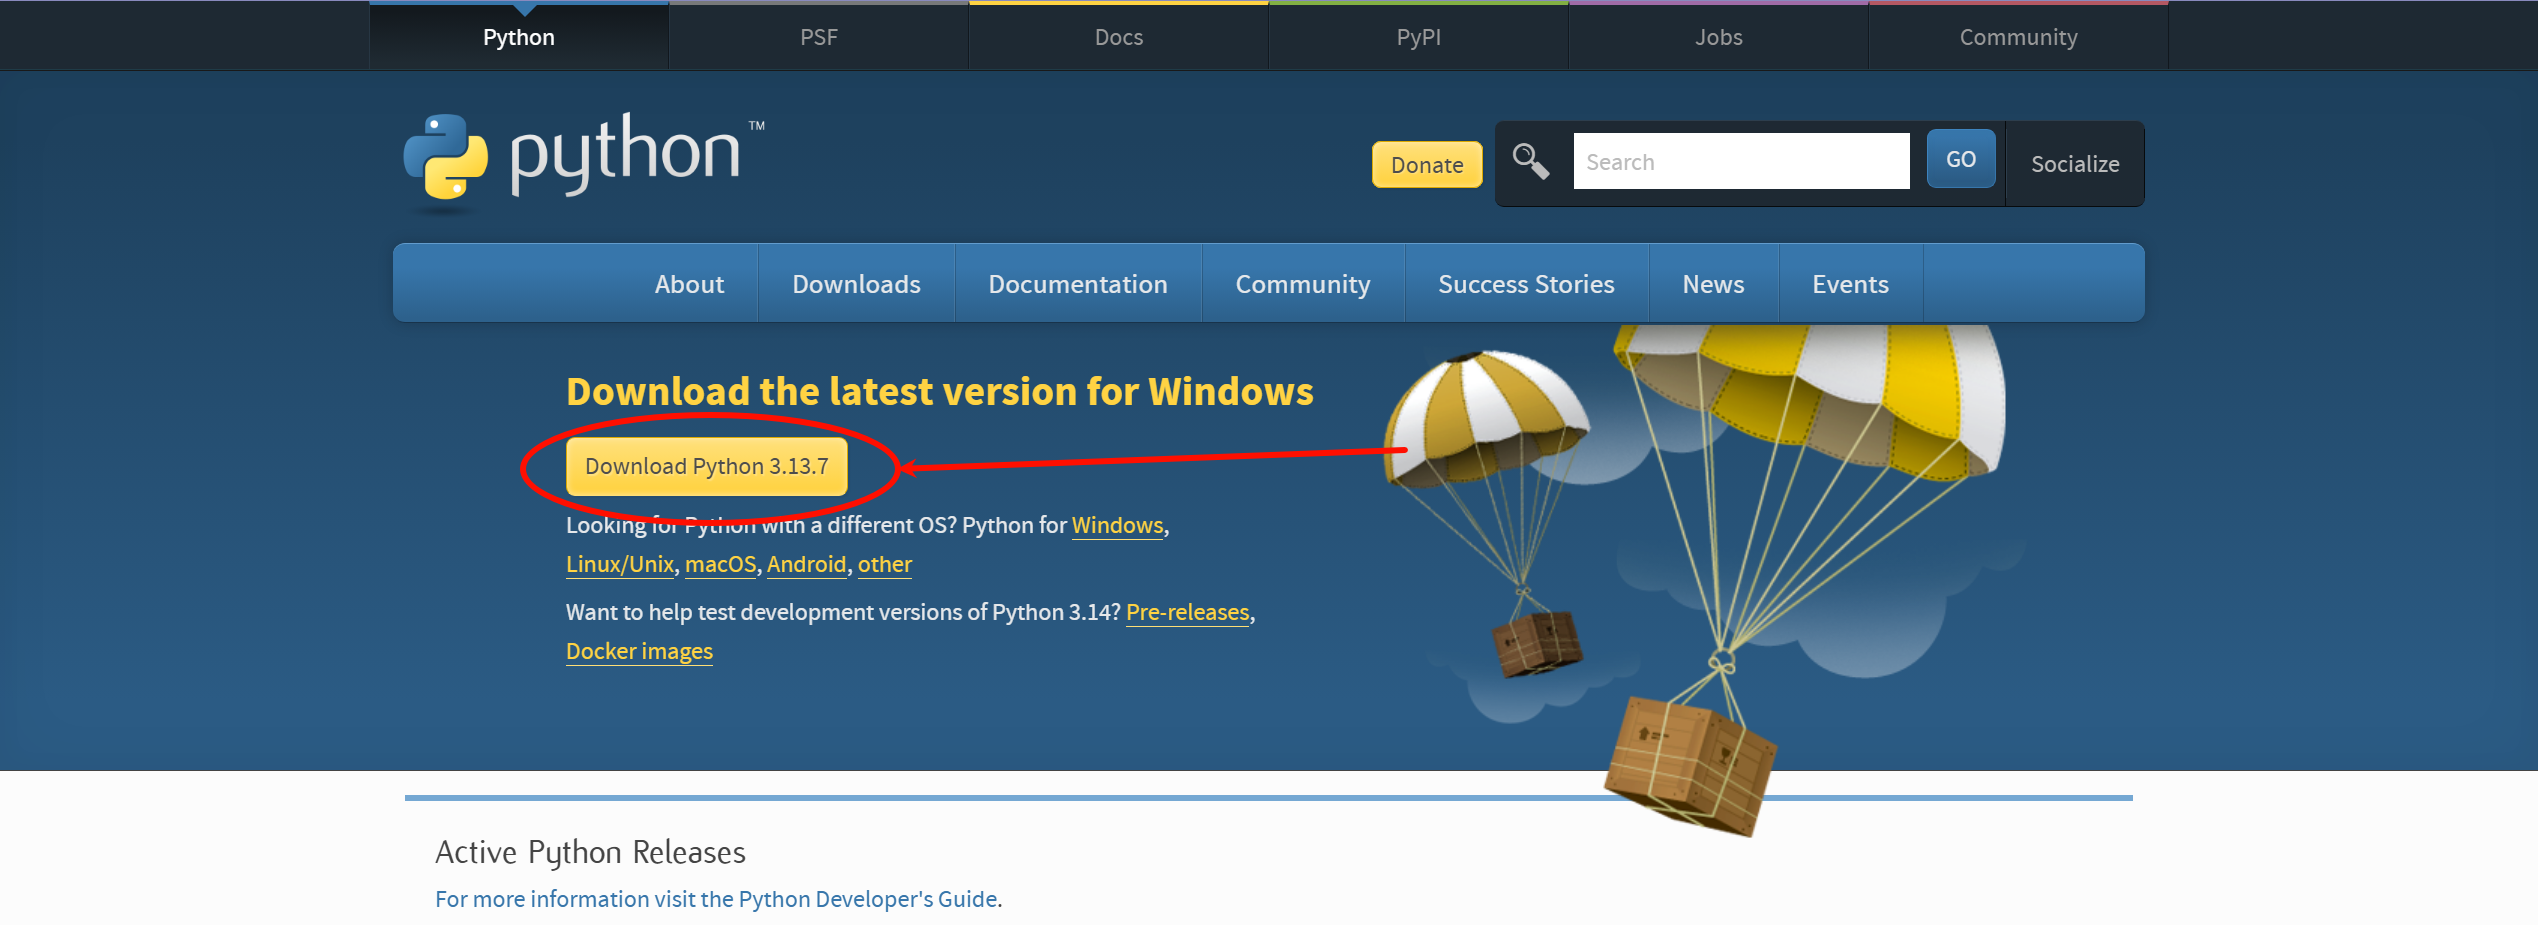Open the Community navigation menu item
The height and width of the screenshot is (925, 2538).
tap(1303, 284)
